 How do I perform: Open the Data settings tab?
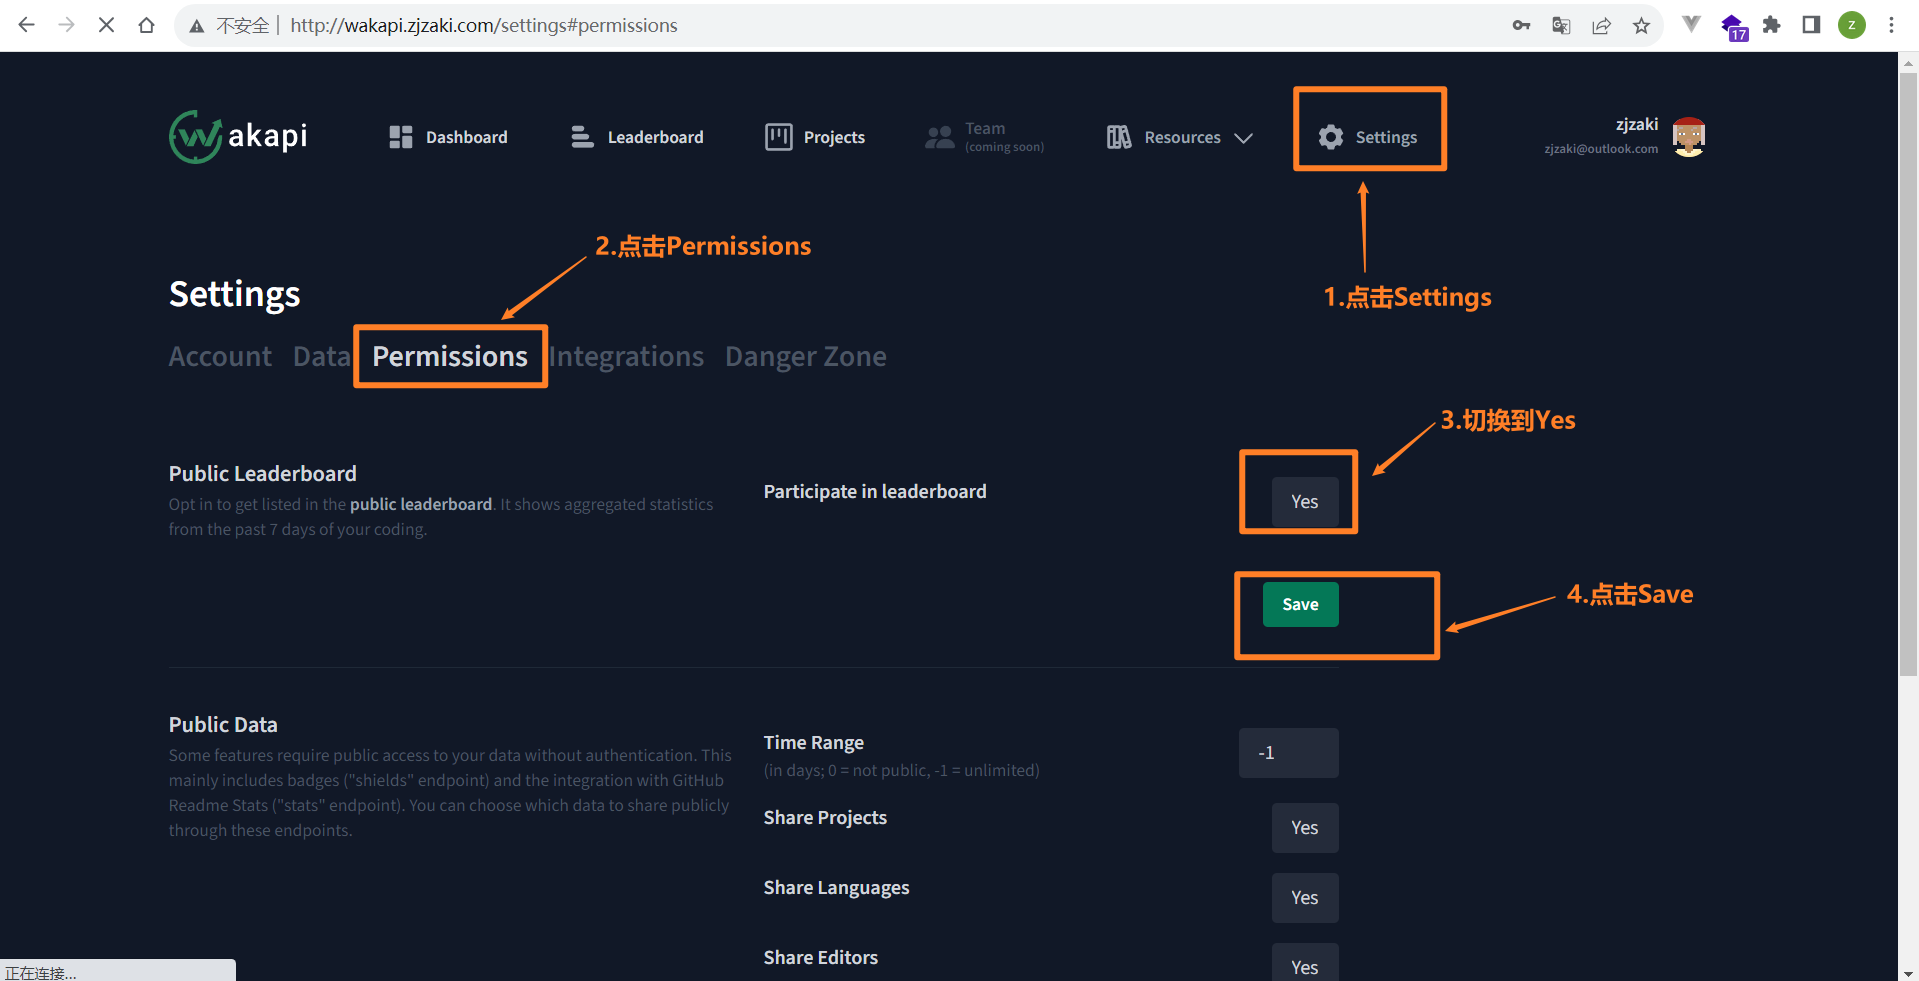(x=322, y=357)
